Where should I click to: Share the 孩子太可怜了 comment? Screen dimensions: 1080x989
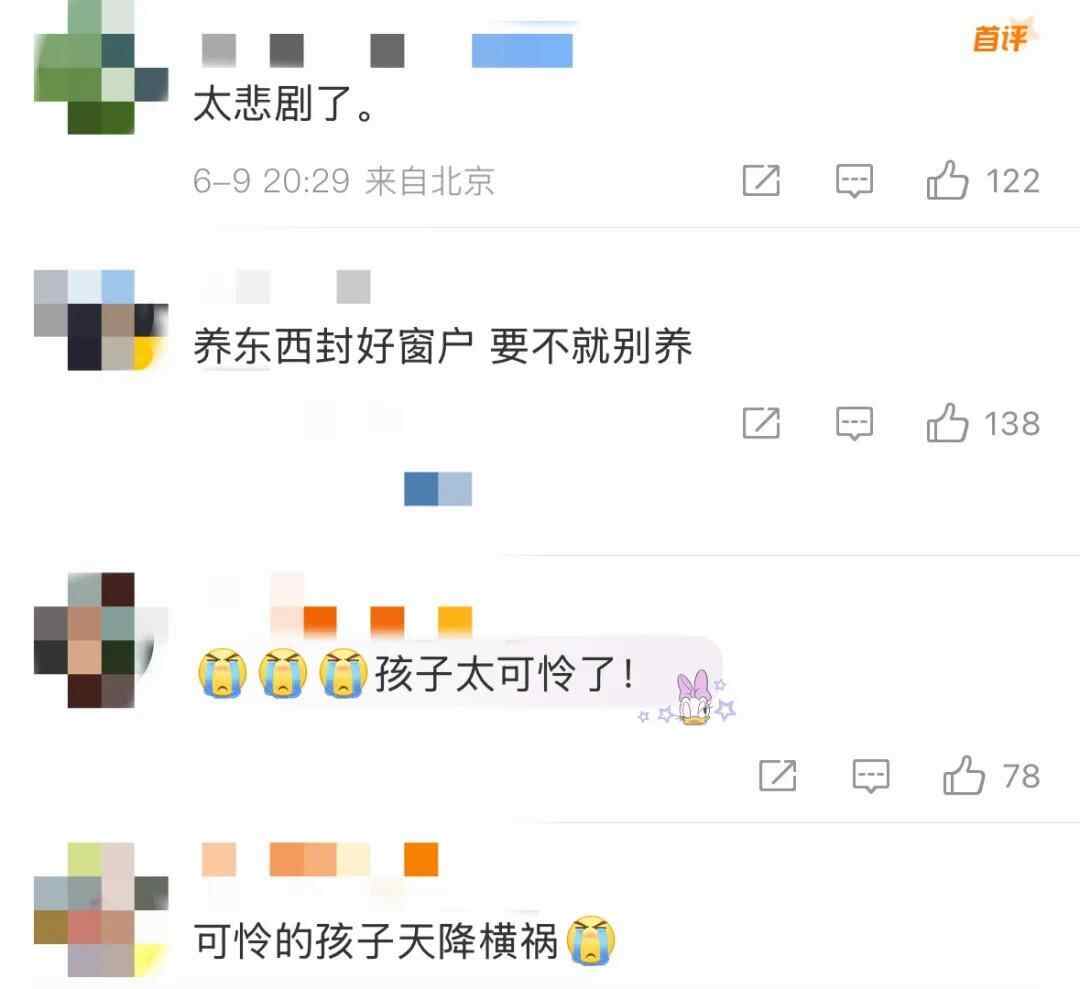click(778, 775)
